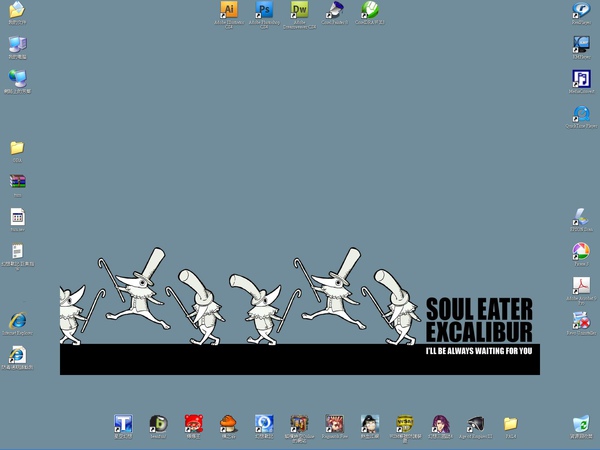Launch Age of Empires III shortcut

click(475, 424)
